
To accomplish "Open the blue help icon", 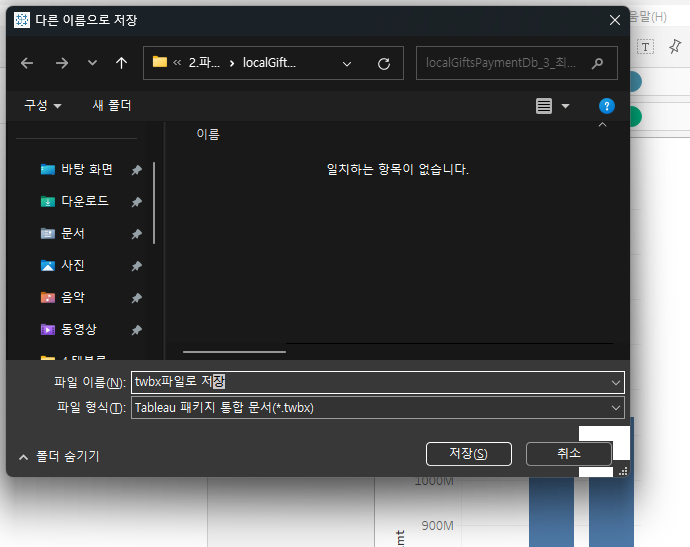I will 607,106.
